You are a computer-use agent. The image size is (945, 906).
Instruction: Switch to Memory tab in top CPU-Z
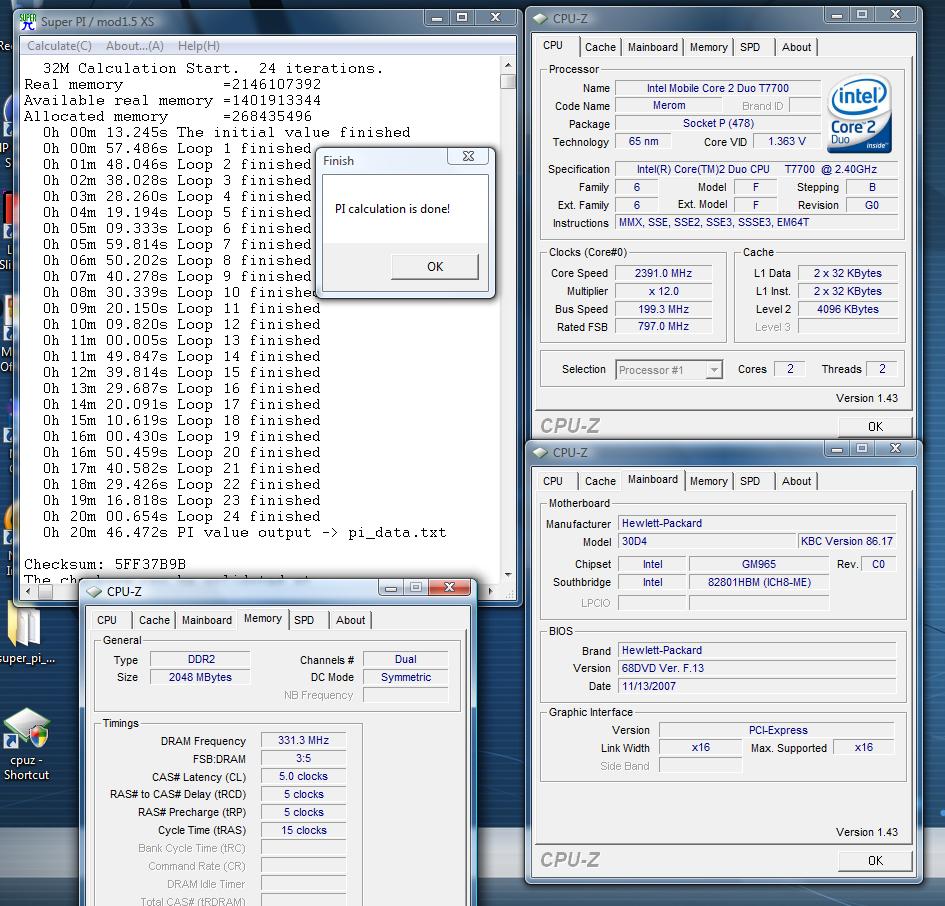coord(708,47)
